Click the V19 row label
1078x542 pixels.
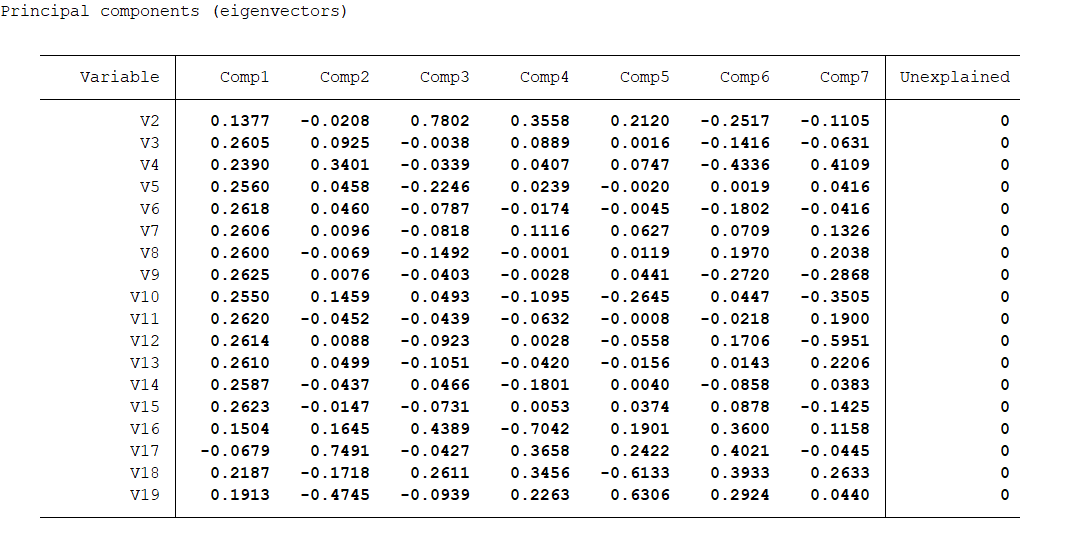coord(144,495)
